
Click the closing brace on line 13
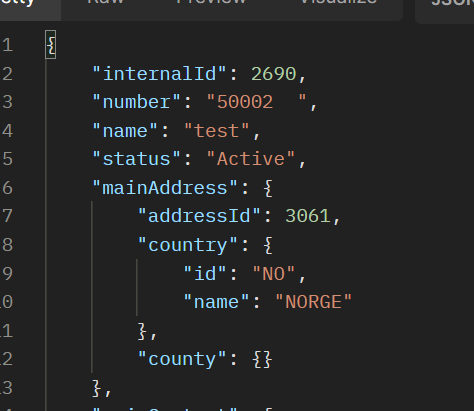tap(97, 388)
